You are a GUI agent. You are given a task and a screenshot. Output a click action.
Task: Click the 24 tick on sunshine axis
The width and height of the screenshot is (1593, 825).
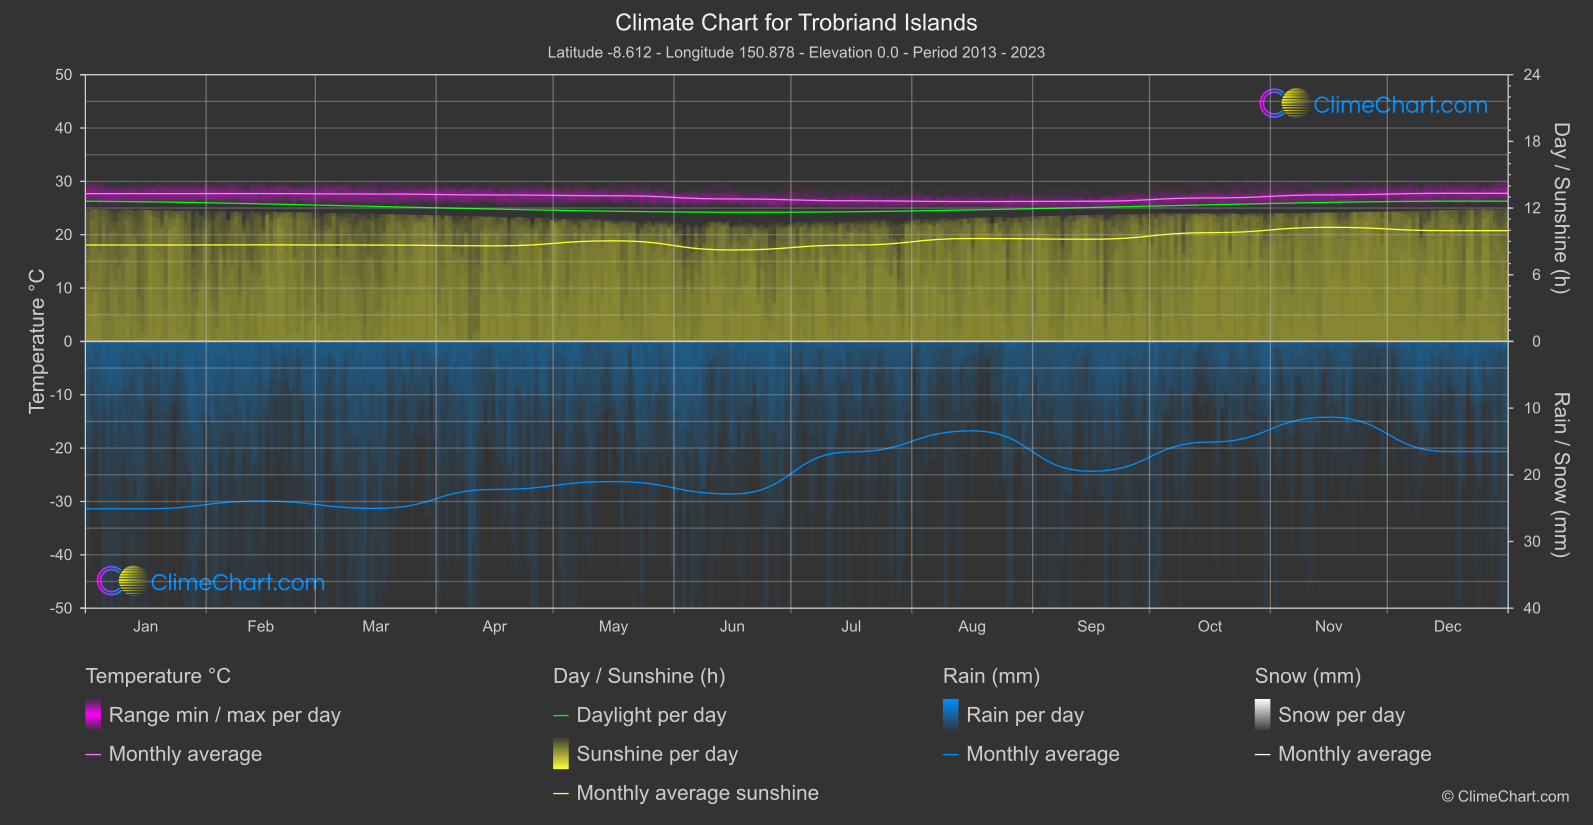coord(1532,75)
